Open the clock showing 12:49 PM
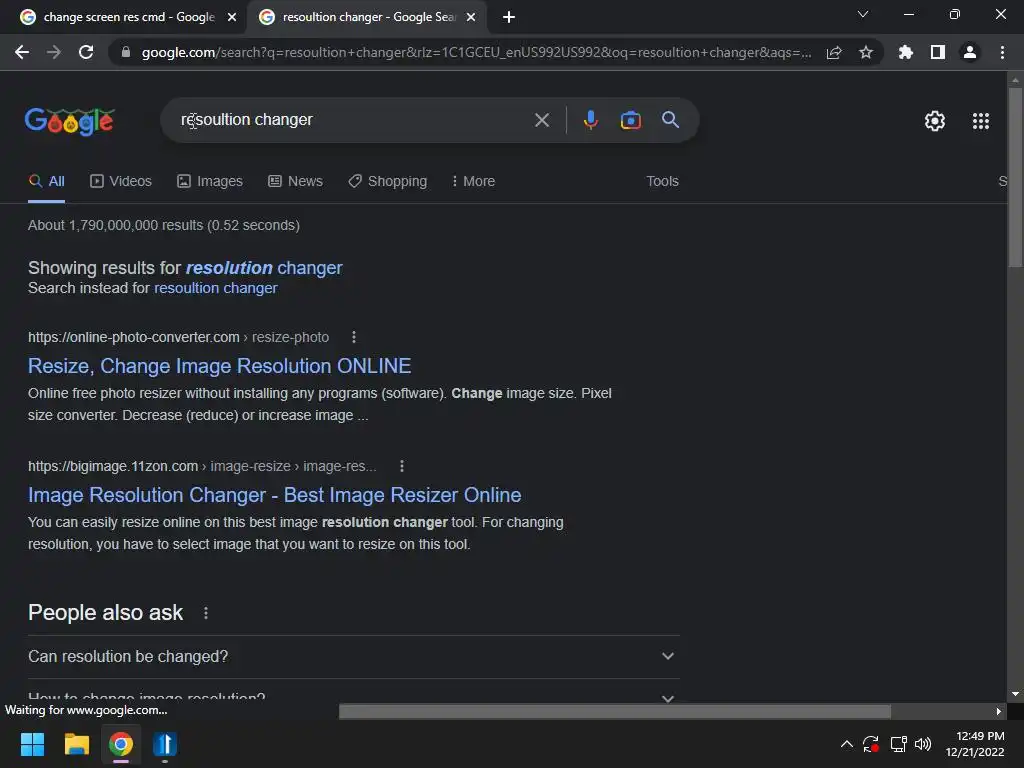Screen dimensions: 1024x768 click(x=975, y=744)
